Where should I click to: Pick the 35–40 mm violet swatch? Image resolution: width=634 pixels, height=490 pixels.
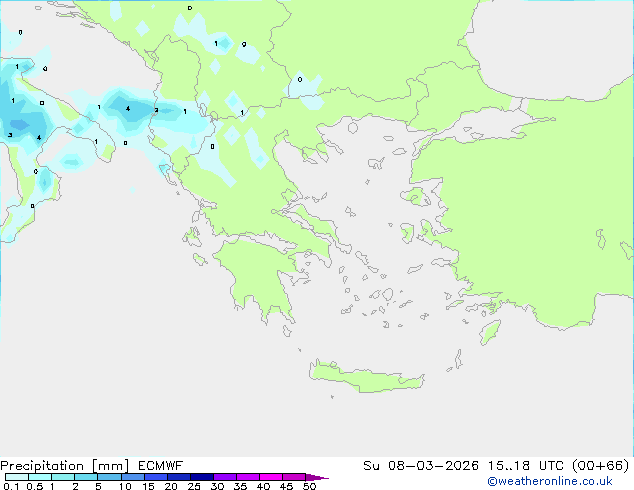click(x=248, y=477)
